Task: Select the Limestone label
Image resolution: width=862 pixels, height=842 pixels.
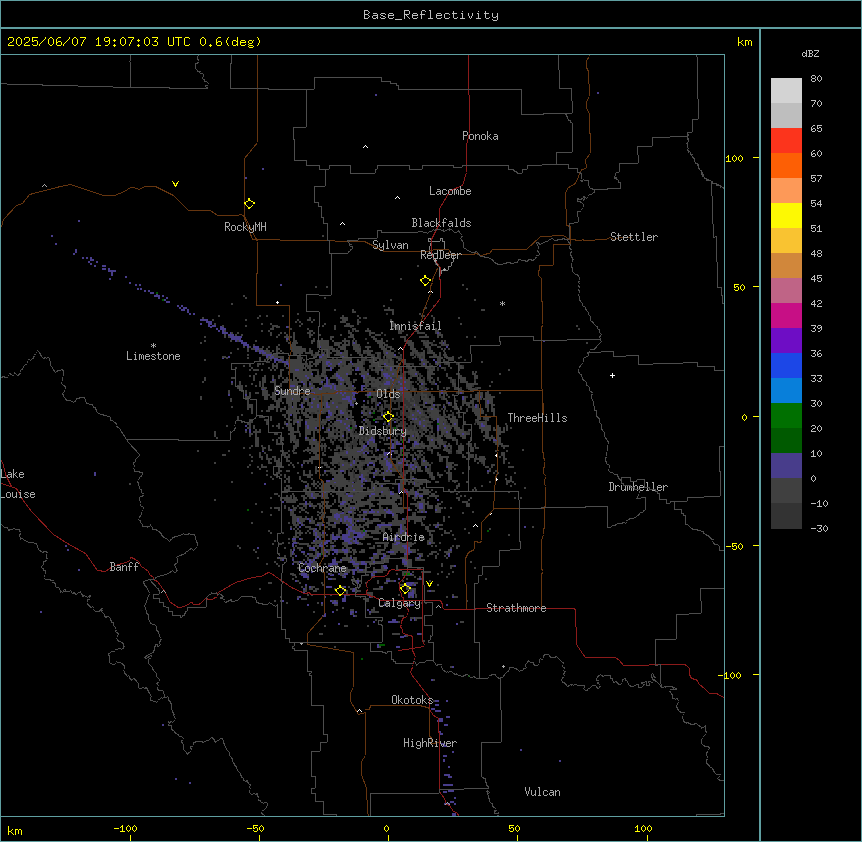Action: tap(153, 356)
